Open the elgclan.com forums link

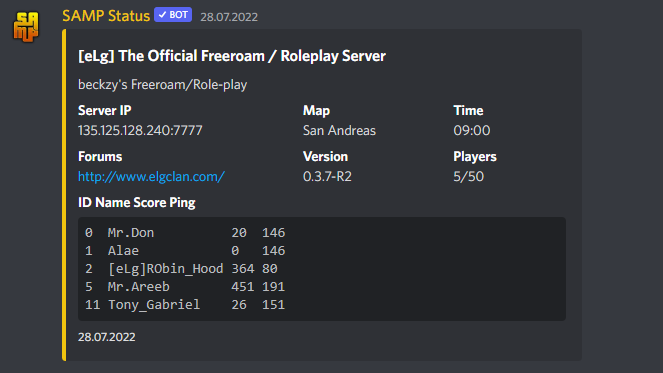click(151, 176)
